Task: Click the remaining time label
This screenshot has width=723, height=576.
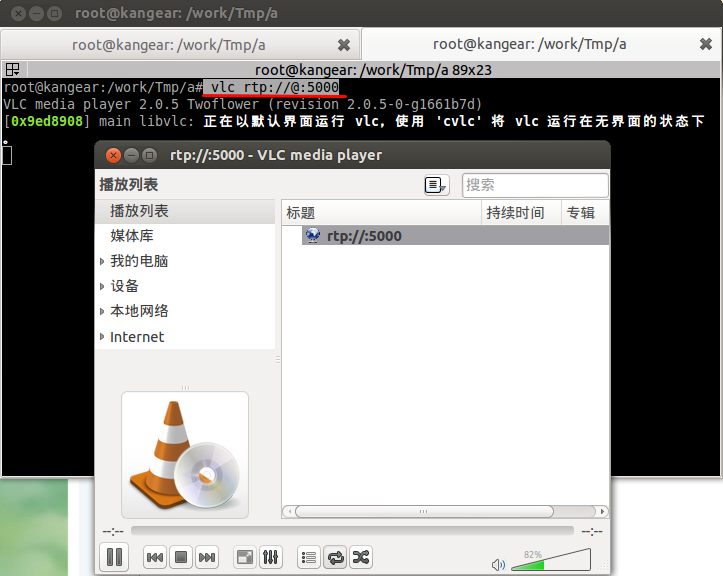Action: coord(592,531)
